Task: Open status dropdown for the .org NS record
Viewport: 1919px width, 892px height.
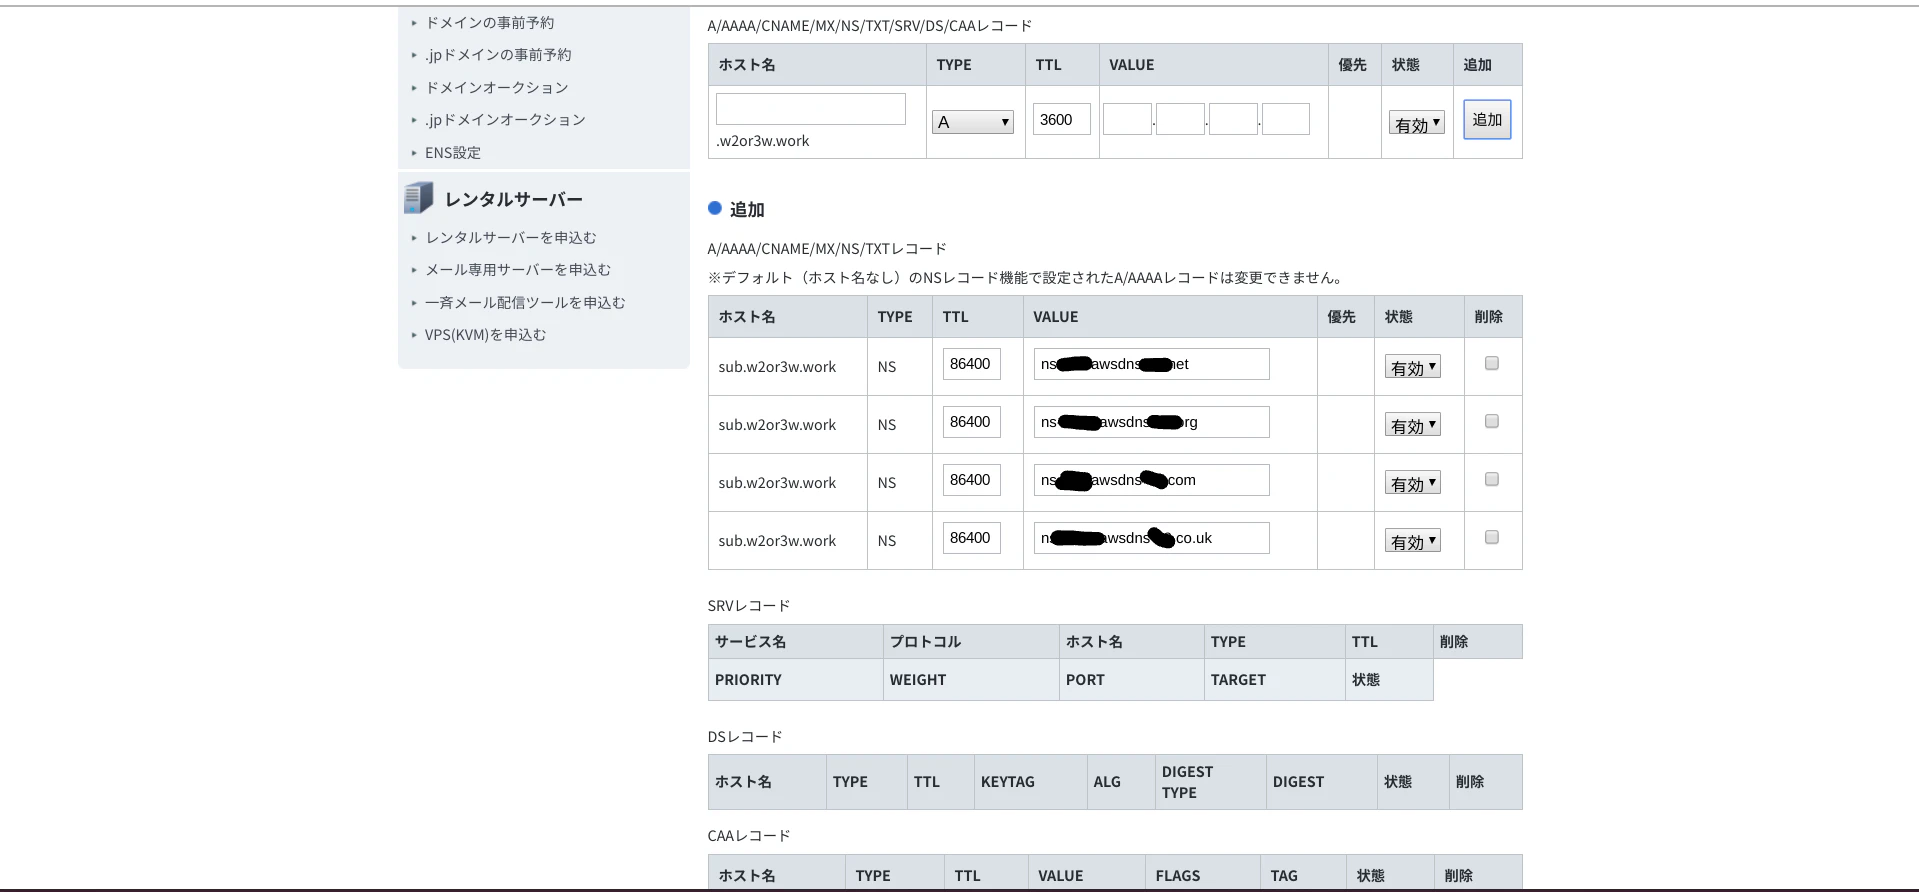Action: (x=1412, y=425)
